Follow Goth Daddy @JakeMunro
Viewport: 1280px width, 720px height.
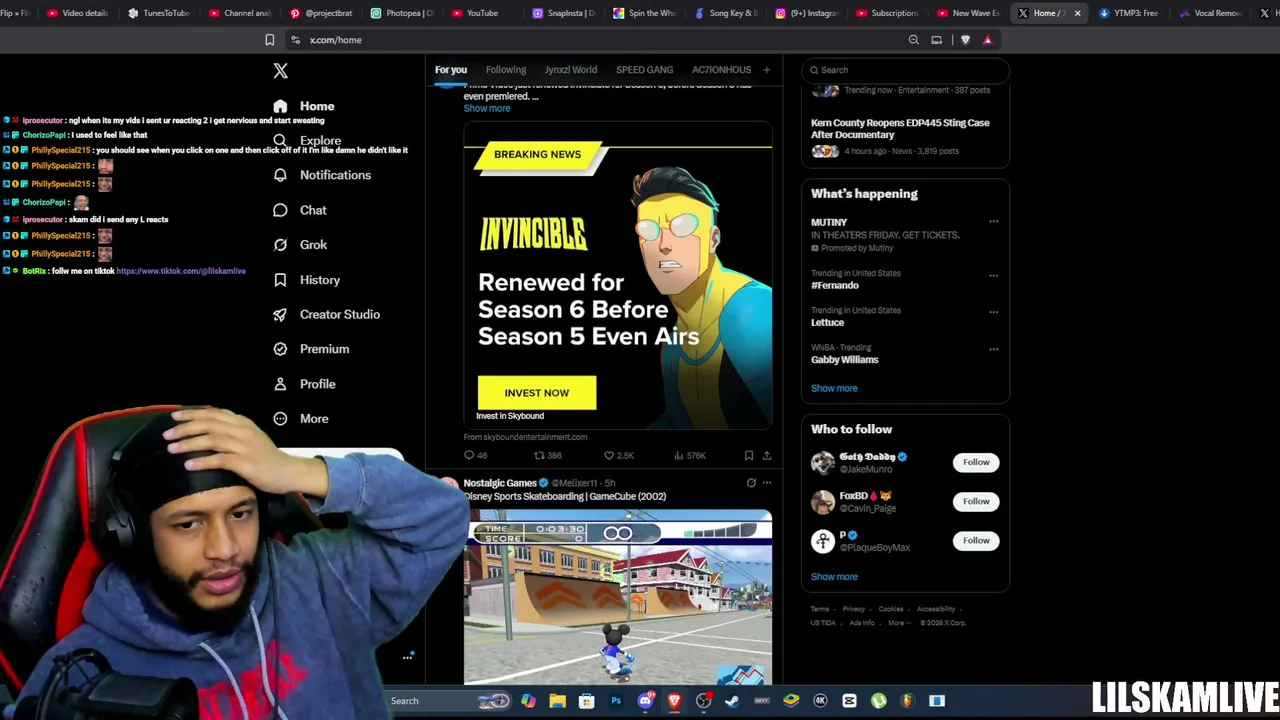[976, 462]
